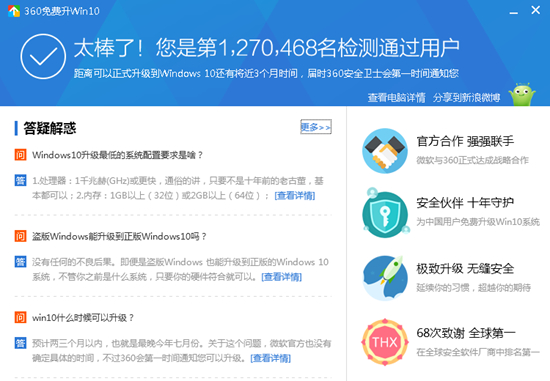Click the shield and key security icon
The width and height of the screenshot is (550, 381).
385,213
